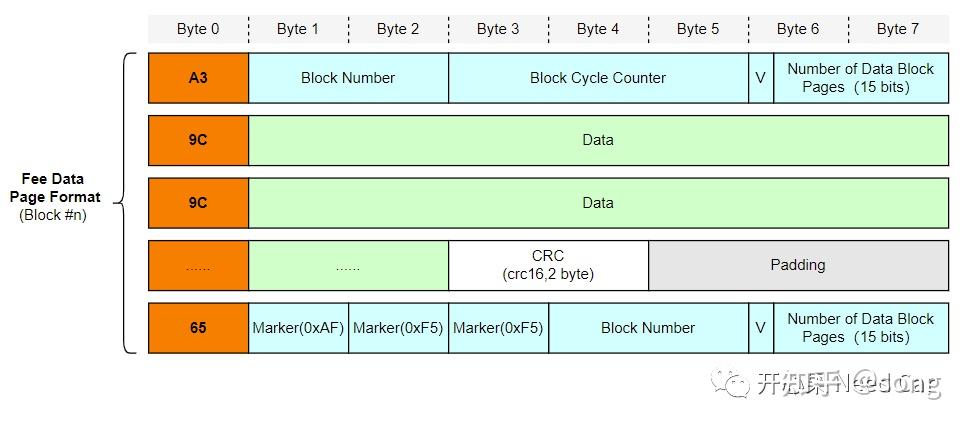Image resolution: width=966 pixels, height=426 pixels.
Task: Select the Byte 5 column header
Action: pyautogui.click(x=698, y=29)
